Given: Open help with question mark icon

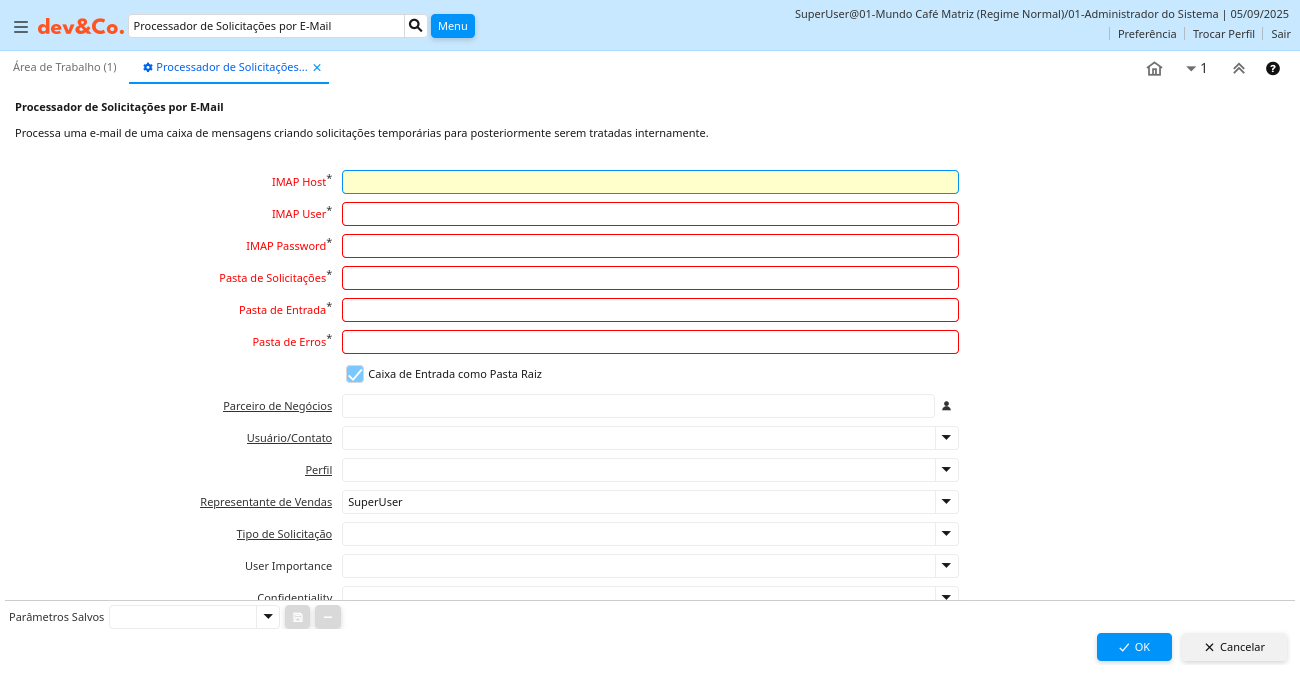Looking at the screenshot, I should tap(1272, 69).
